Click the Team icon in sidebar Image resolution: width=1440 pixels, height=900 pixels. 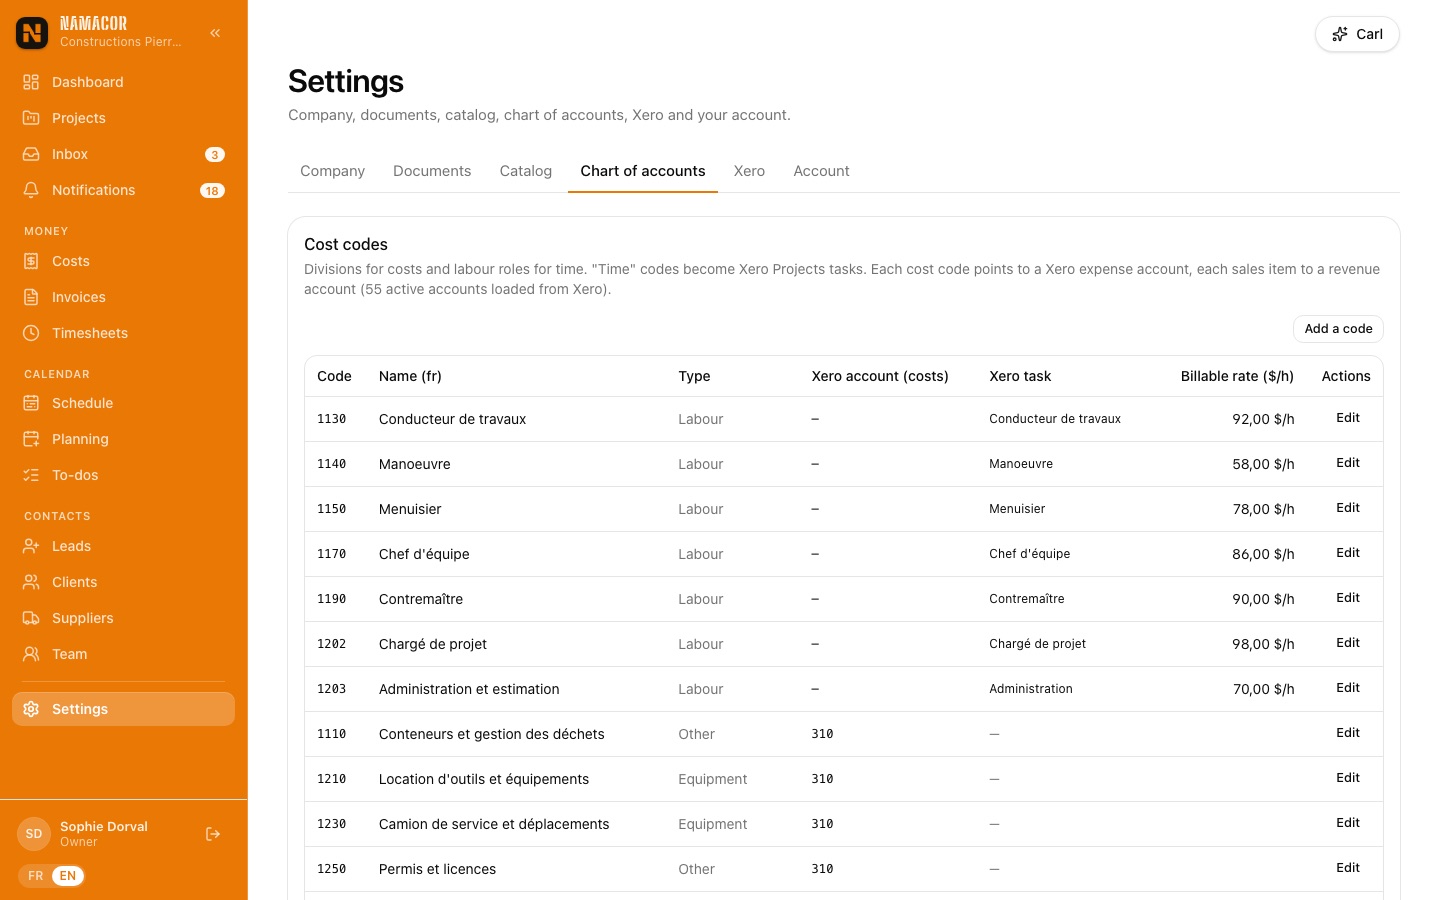tap(31, 654)
